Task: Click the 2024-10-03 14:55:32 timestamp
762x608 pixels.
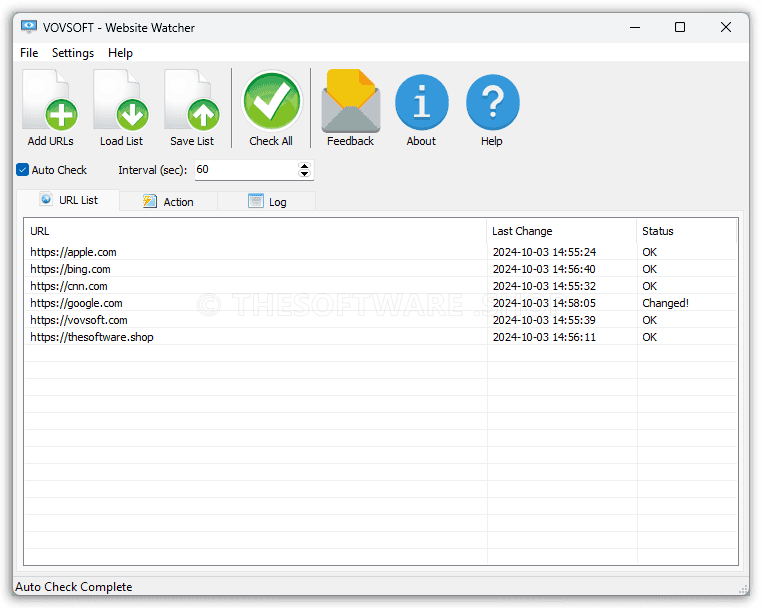Action: 544,286
